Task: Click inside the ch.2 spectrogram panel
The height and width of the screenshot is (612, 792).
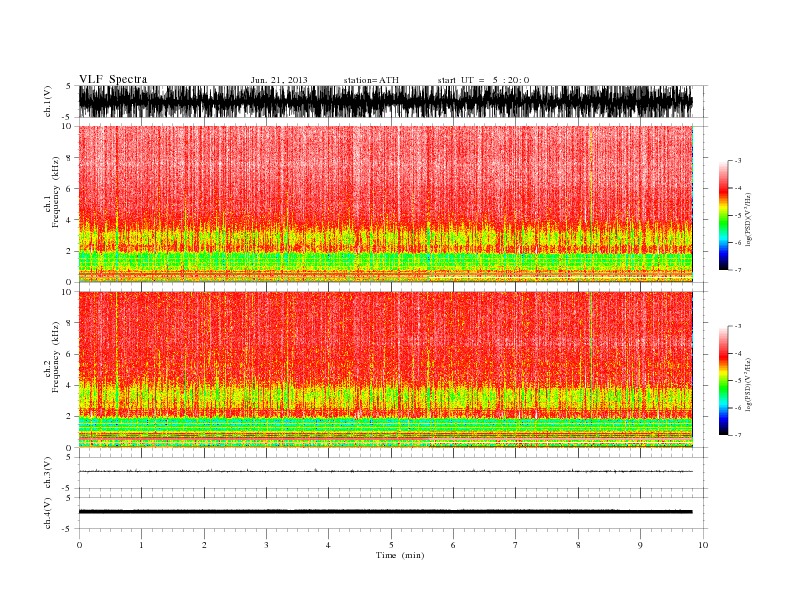Action: 385,369
